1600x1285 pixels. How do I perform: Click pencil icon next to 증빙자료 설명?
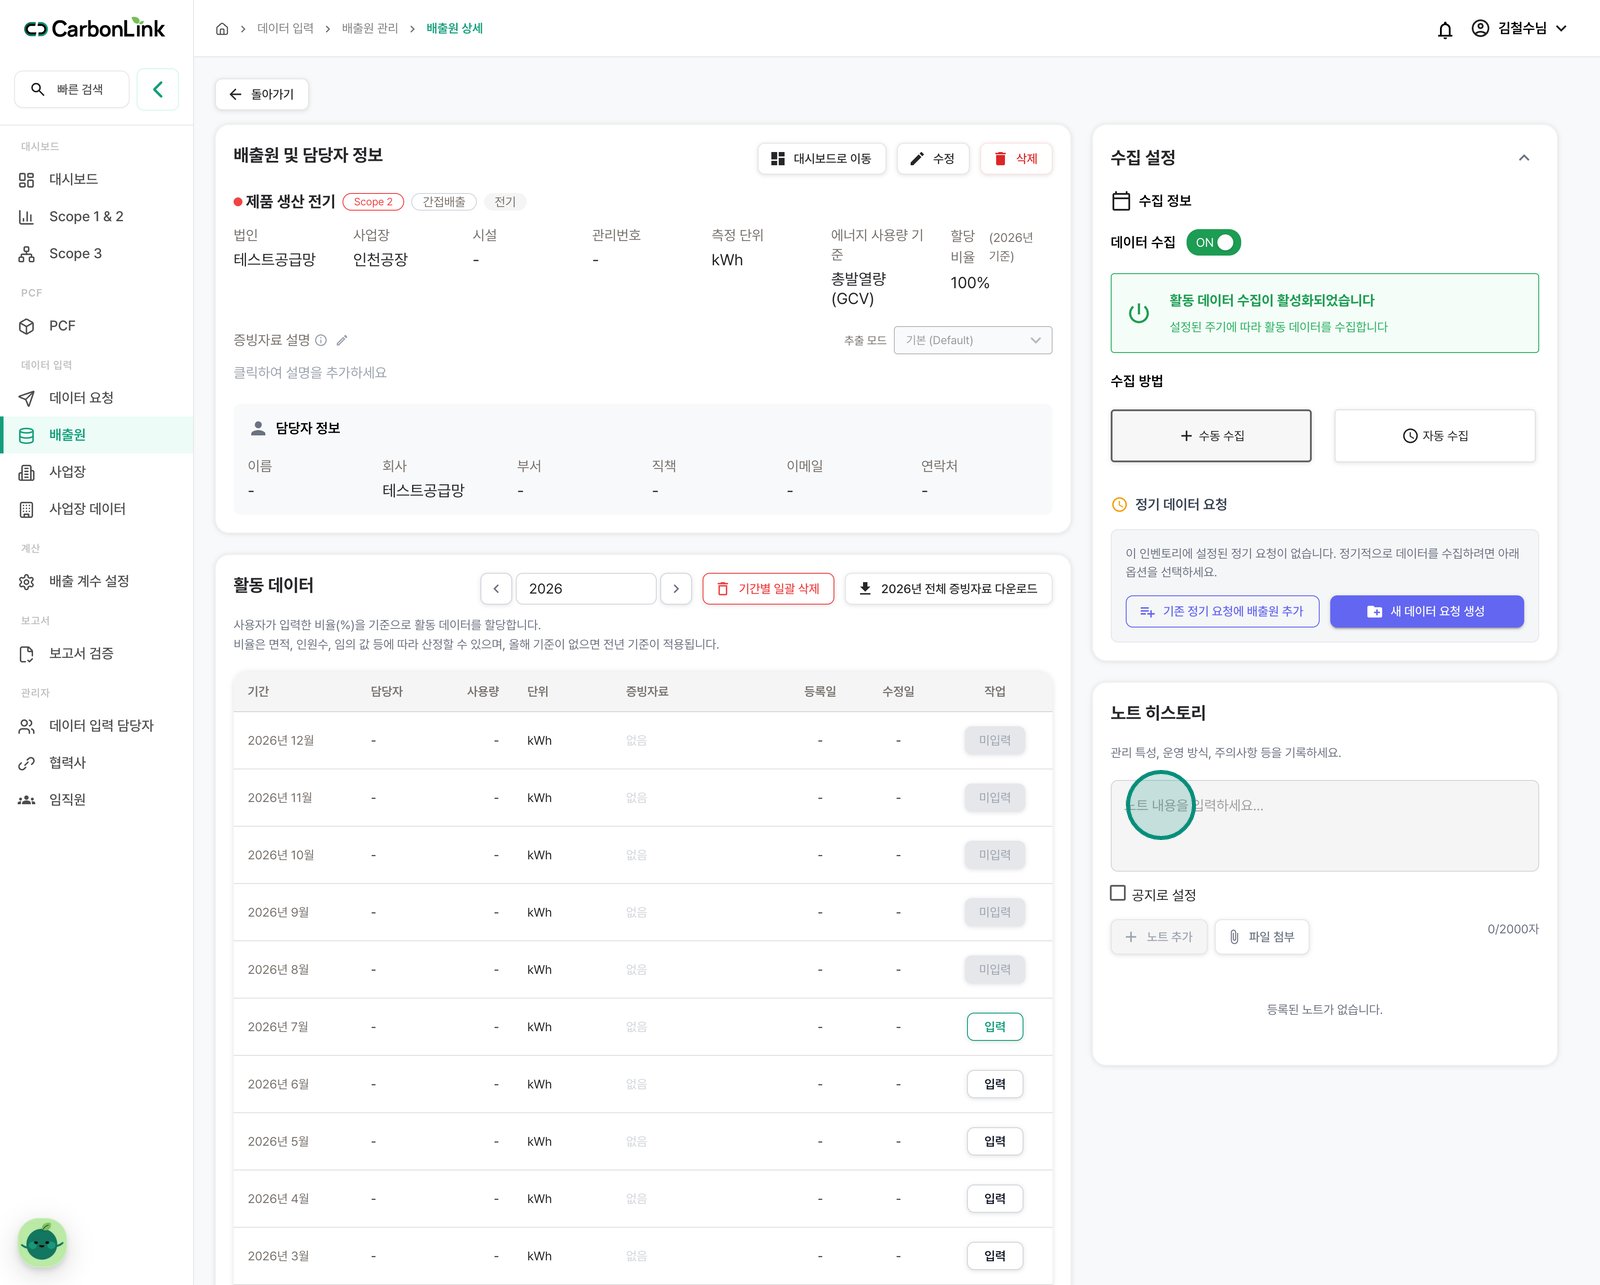342,340
